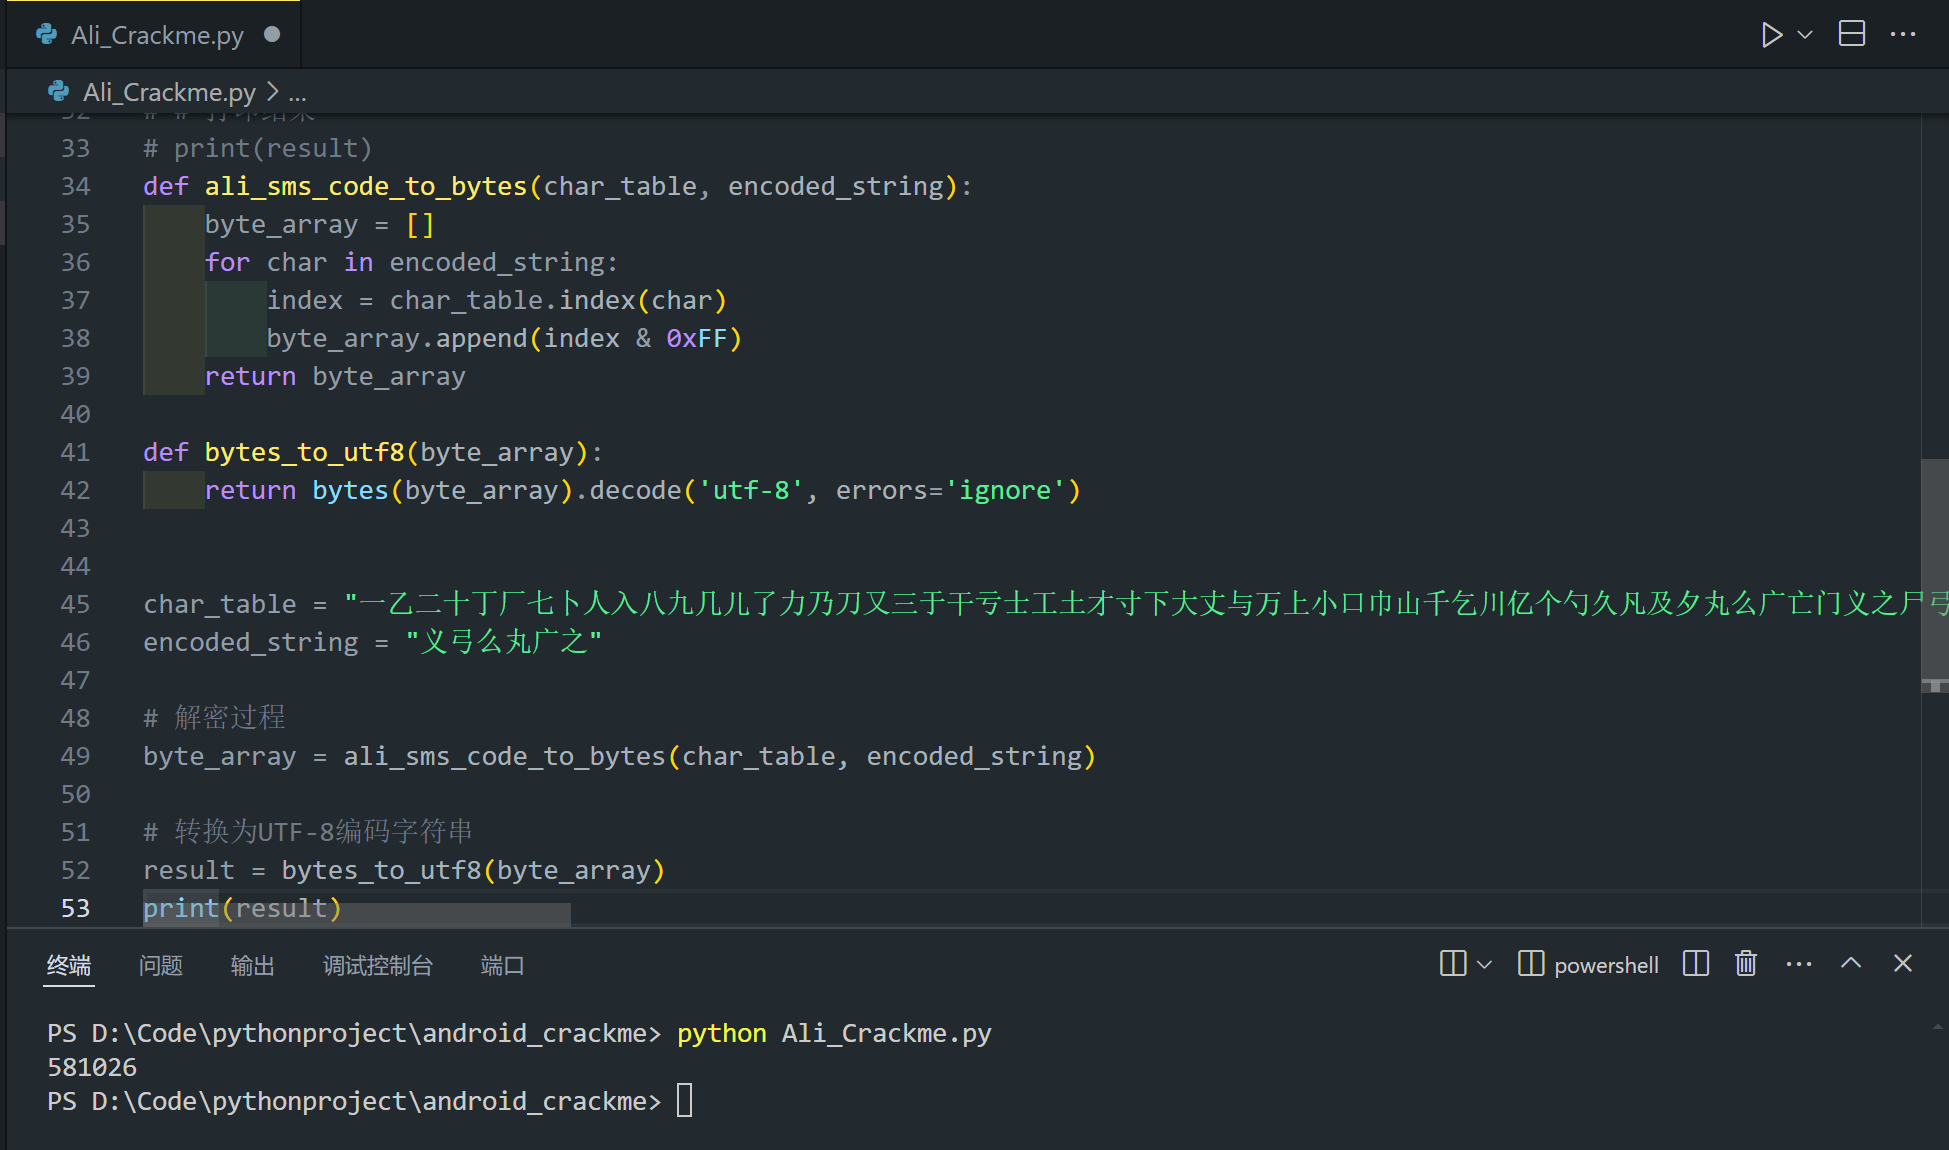Click empty list brackets on line 35
1949x1150 pixels.
[420, 225]
